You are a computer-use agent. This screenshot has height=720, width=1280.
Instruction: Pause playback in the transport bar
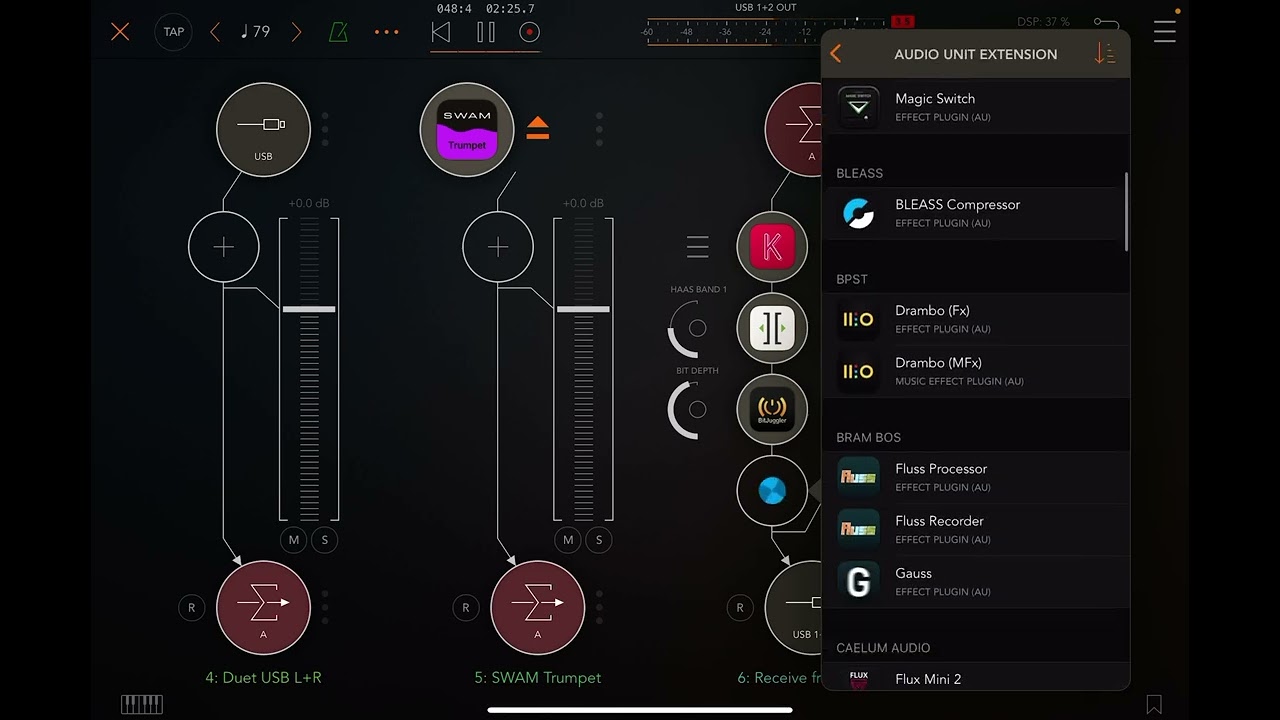click(486, 32)
